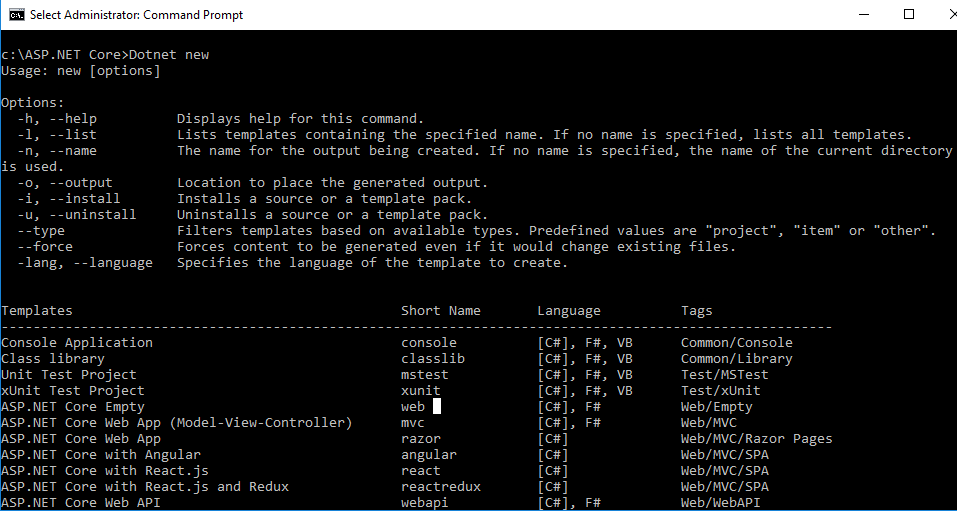Click the 'Usage: new [options]' line
The image size is (957, 511).
pyautogui.click(x=81, y=70)
